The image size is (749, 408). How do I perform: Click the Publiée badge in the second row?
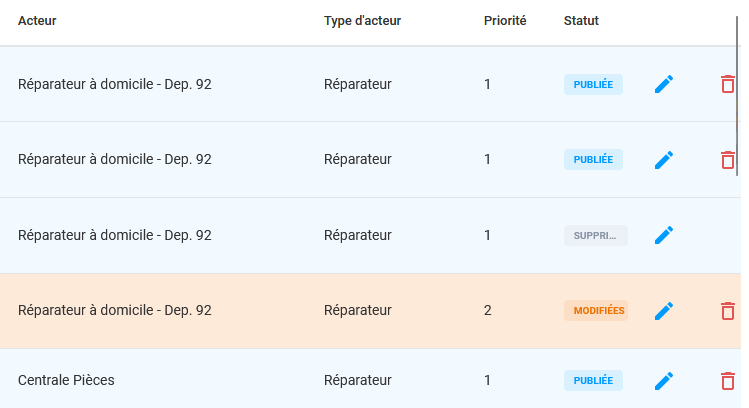pos(593,160)
